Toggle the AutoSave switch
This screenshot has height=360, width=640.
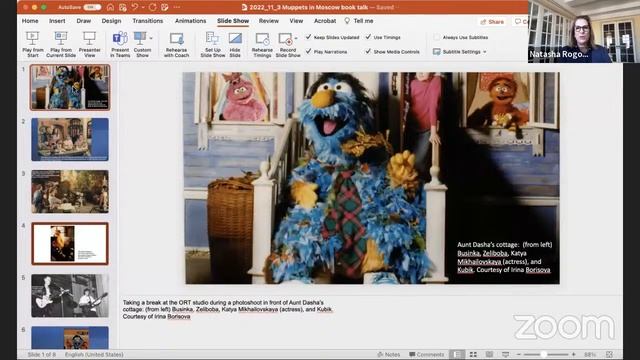coord(92,7)
